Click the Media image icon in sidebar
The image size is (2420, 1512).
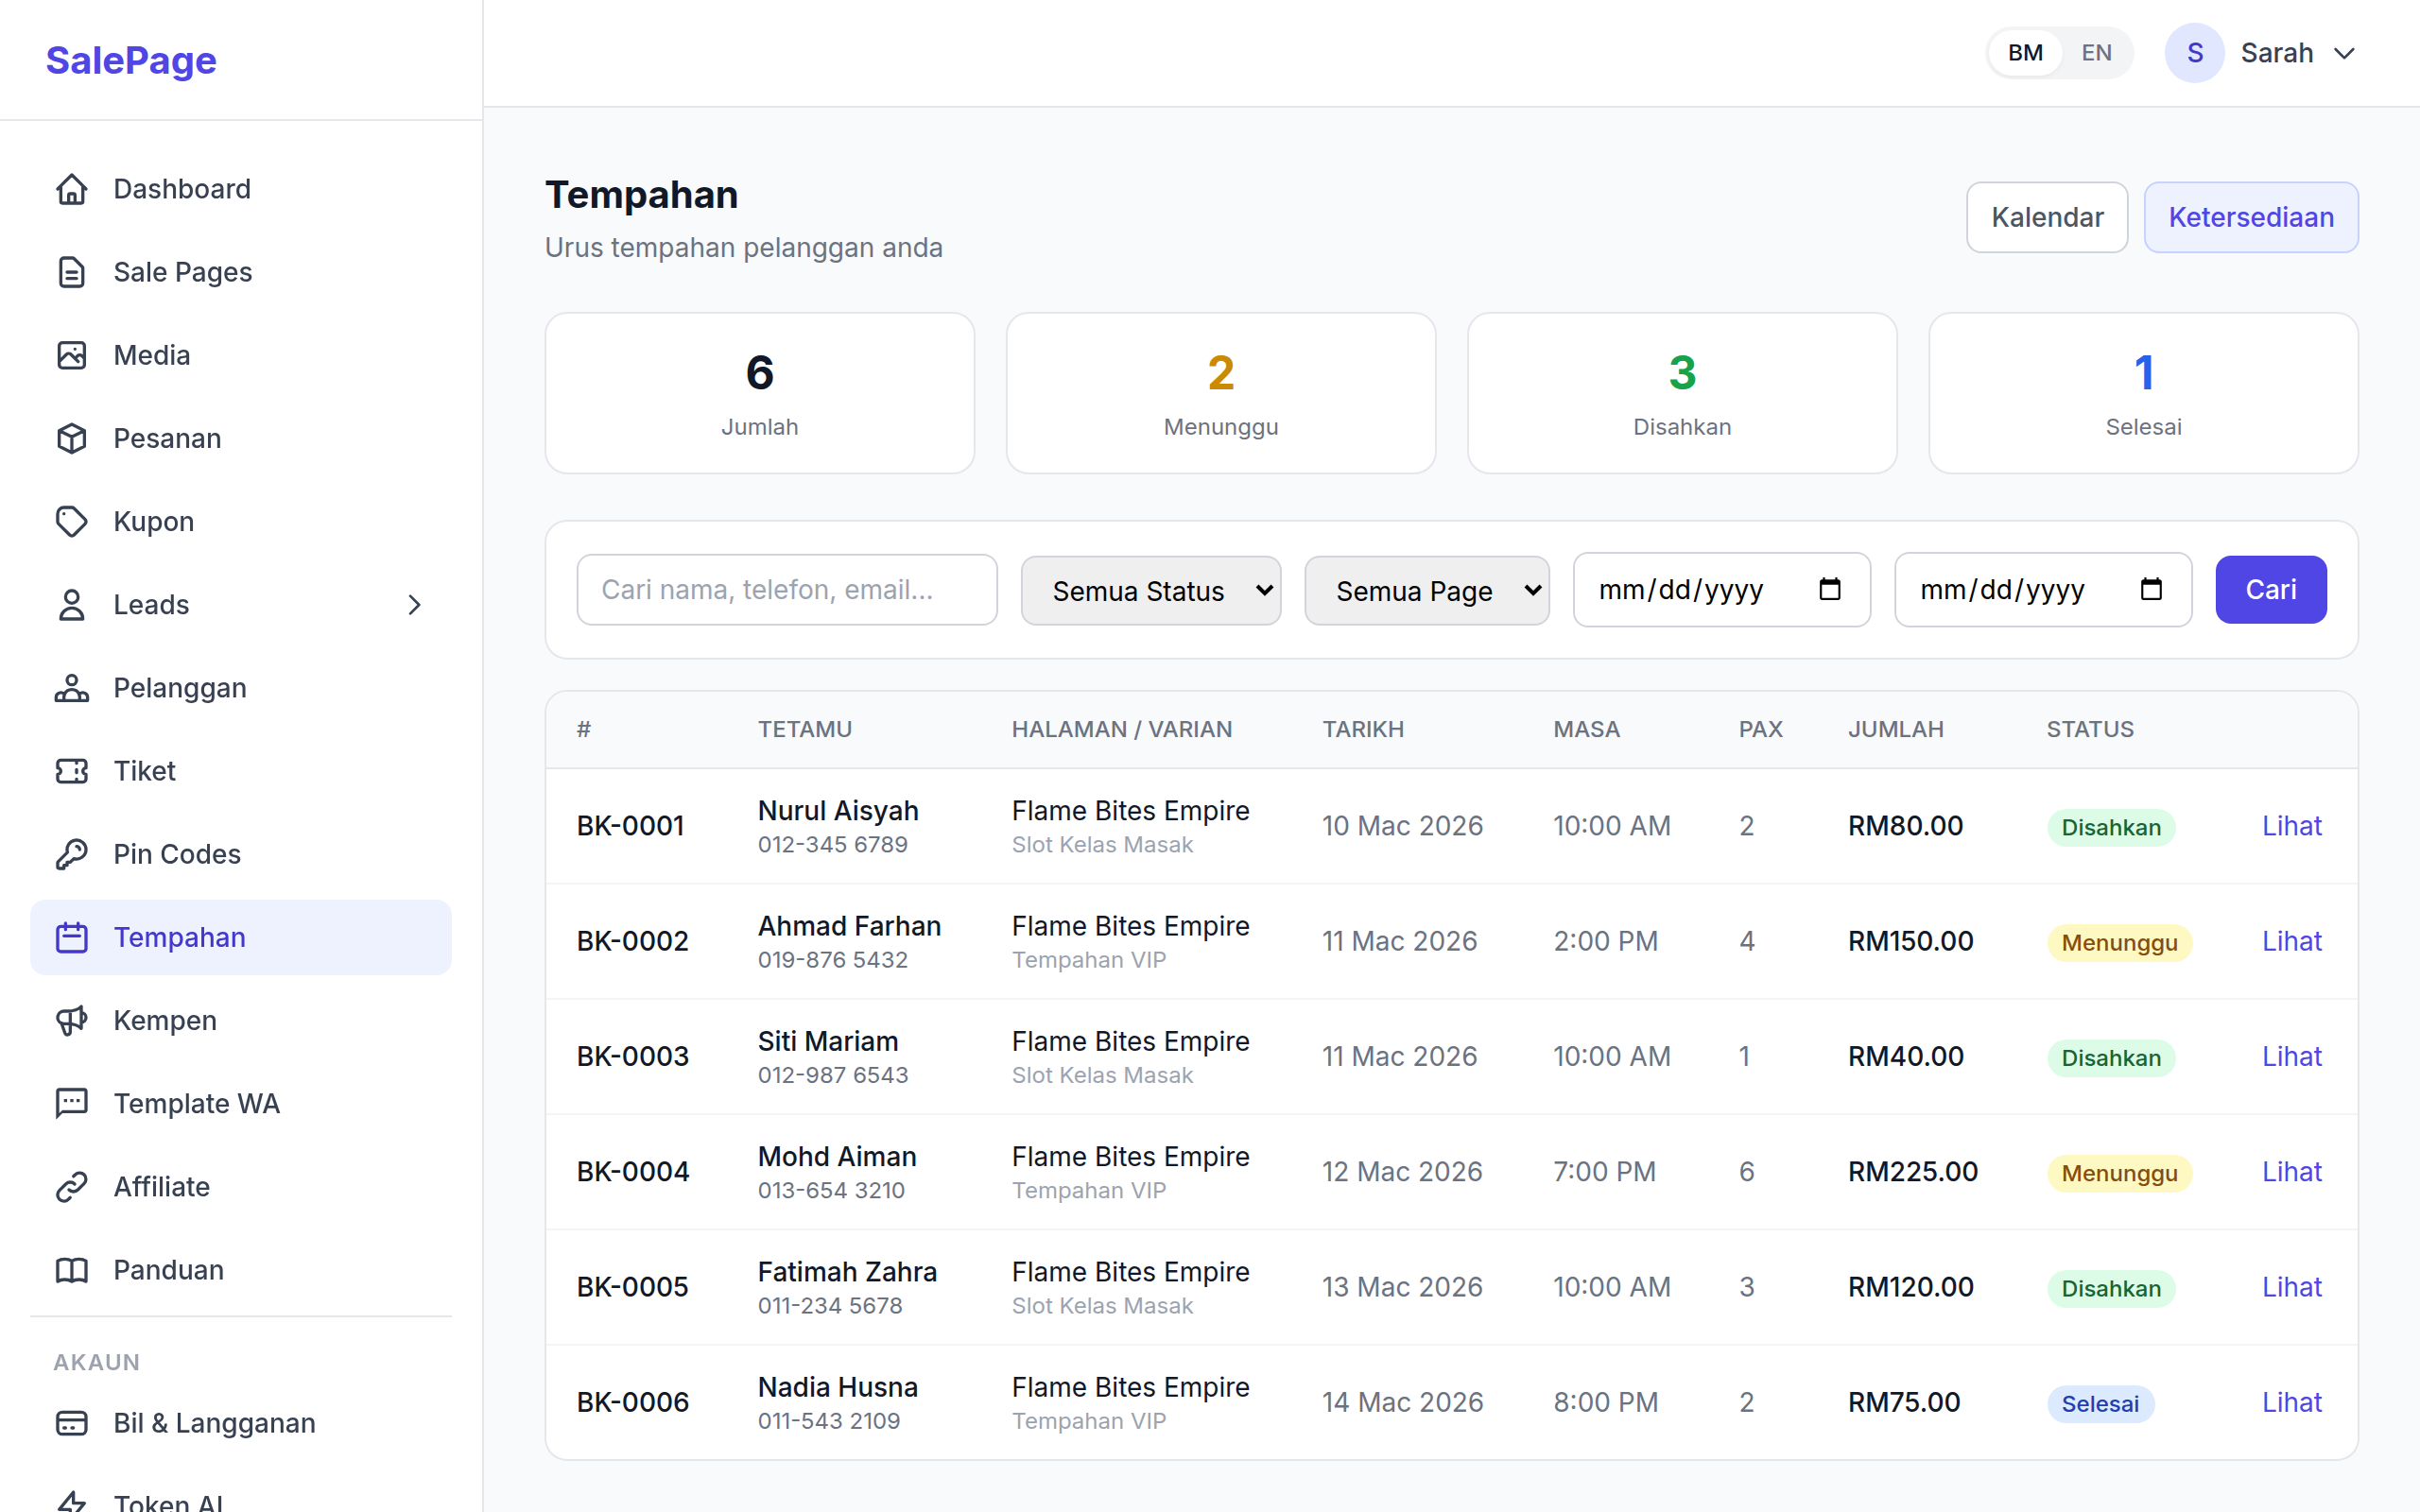tap(71, 355)
